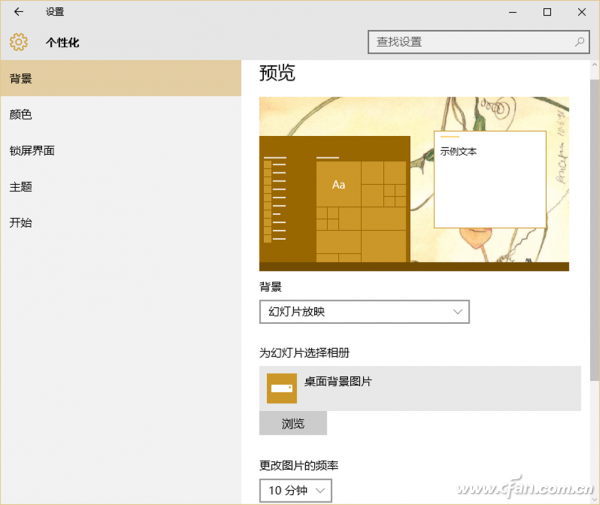Click the desktop preview image
The height and width of the screenshot is (505, 600).
click(x=414, y=184)
